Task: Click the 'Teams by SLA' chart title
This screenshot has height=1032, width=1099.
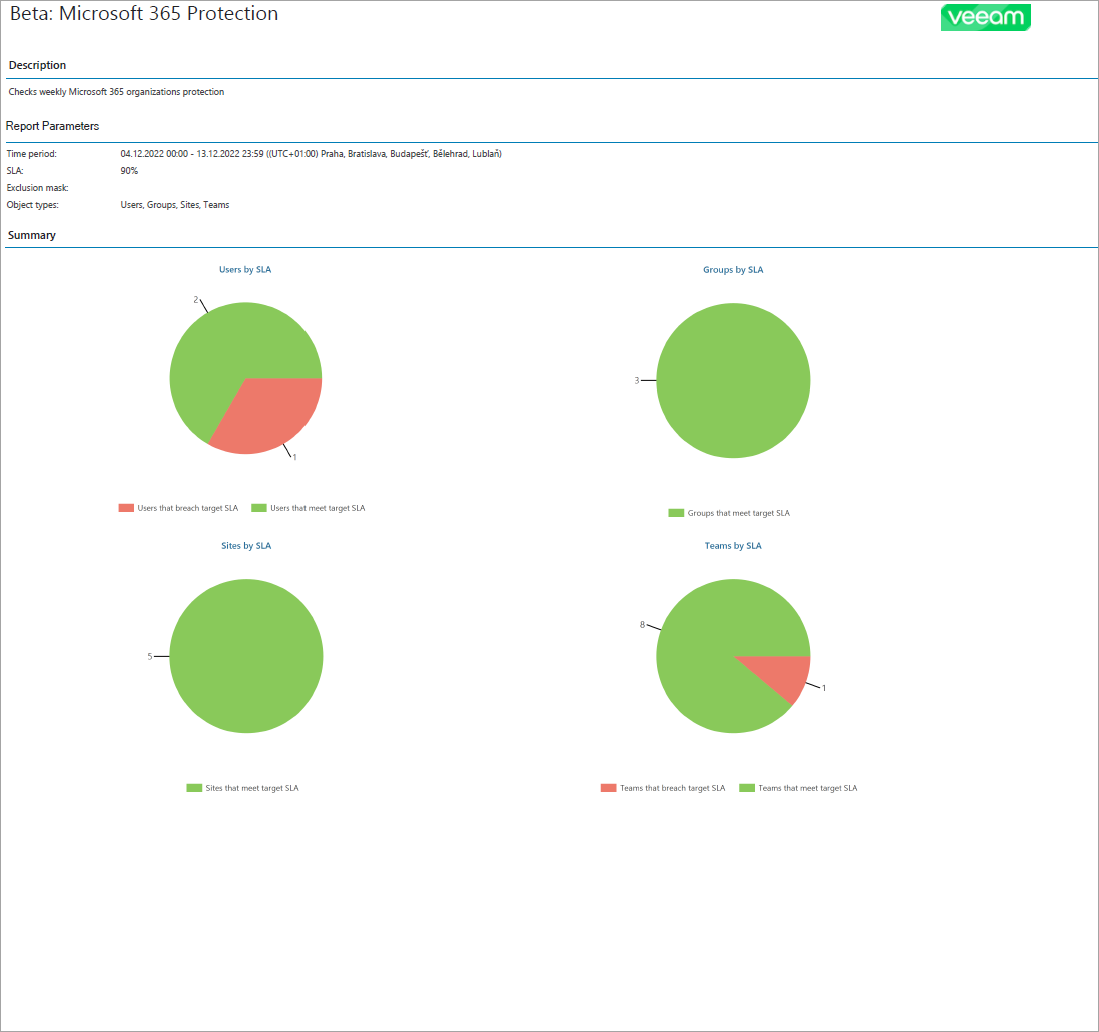Action: point(733,545)
